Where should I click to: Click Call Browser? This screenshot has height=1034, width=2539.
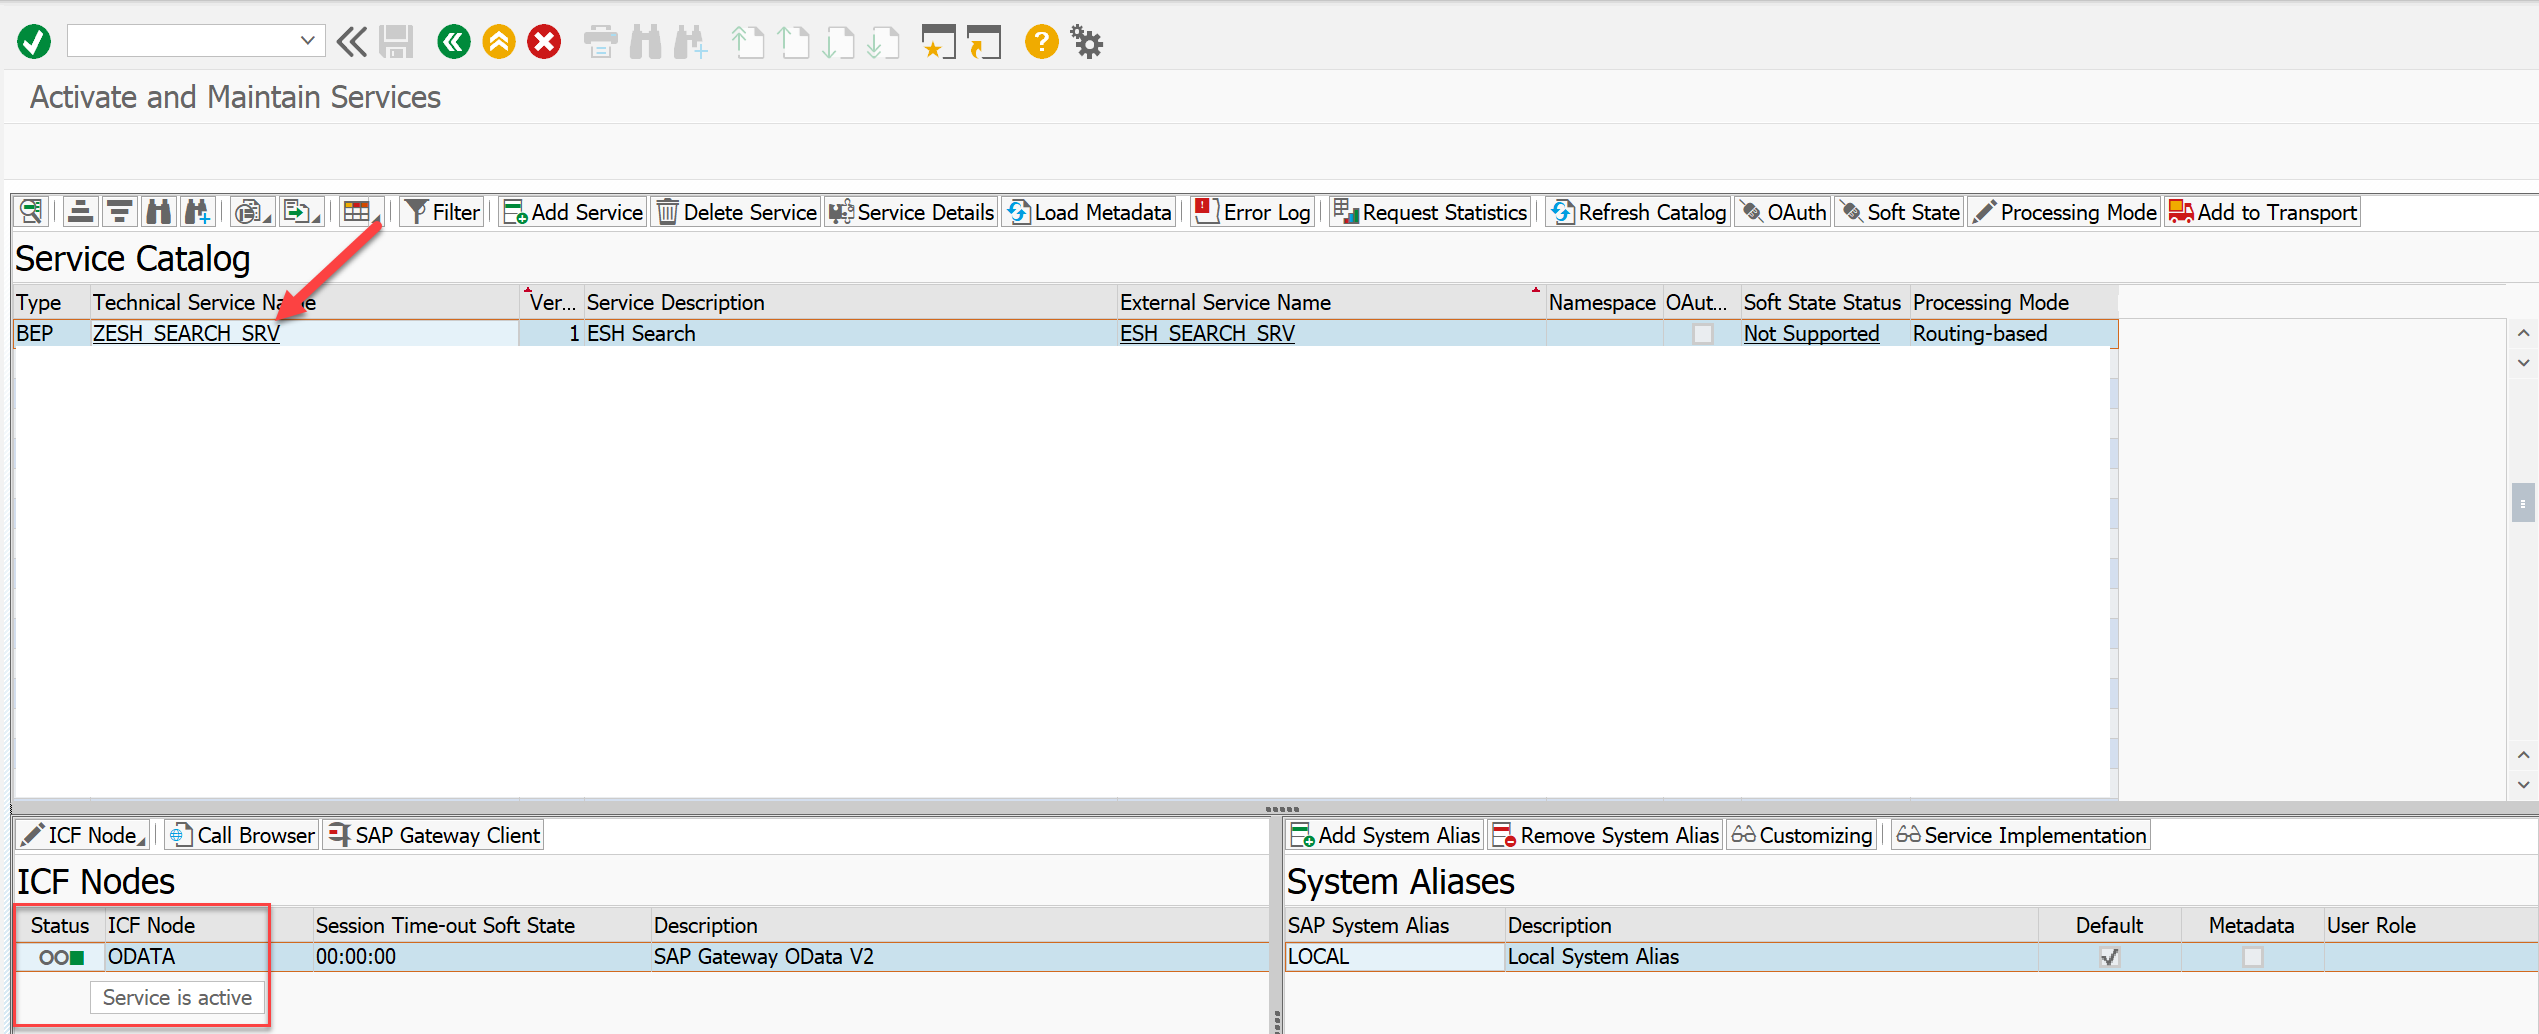click(x=242, y=835)
